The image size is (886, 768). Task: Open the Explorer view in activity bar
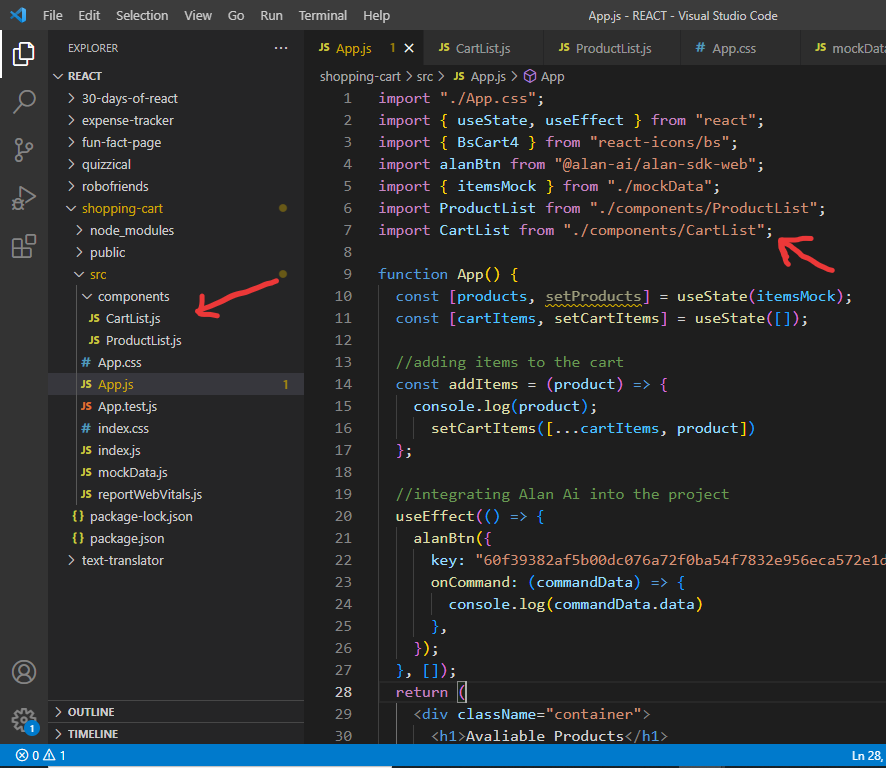click(24, 54)
